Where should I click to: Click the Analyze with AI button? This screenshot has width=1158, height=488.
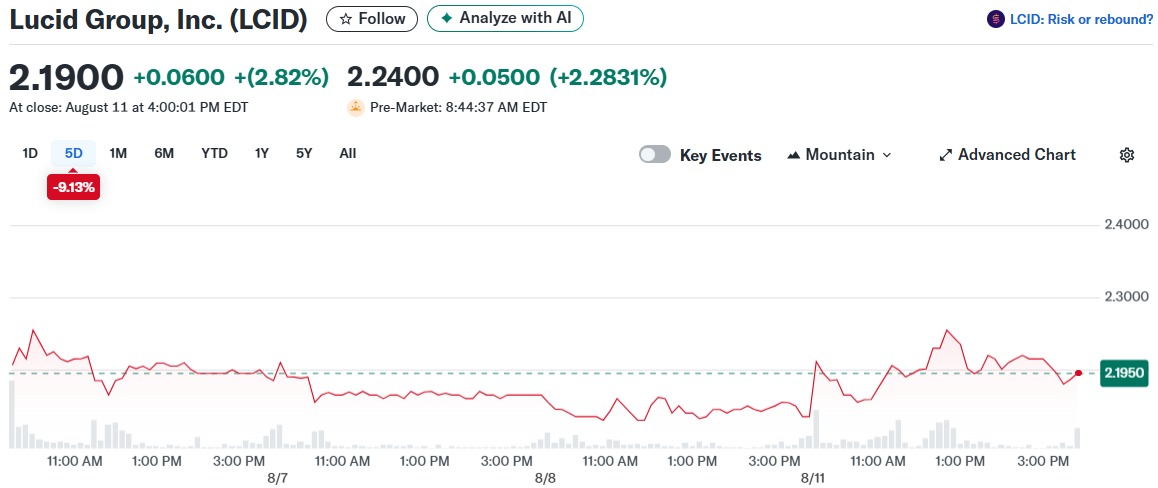point(505,19)
